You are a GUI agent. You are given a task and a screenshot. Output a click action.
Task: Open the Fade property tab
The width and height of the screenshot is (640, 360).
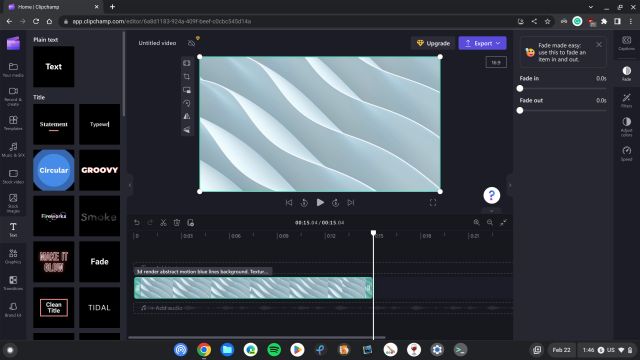[x=627, y=73]
